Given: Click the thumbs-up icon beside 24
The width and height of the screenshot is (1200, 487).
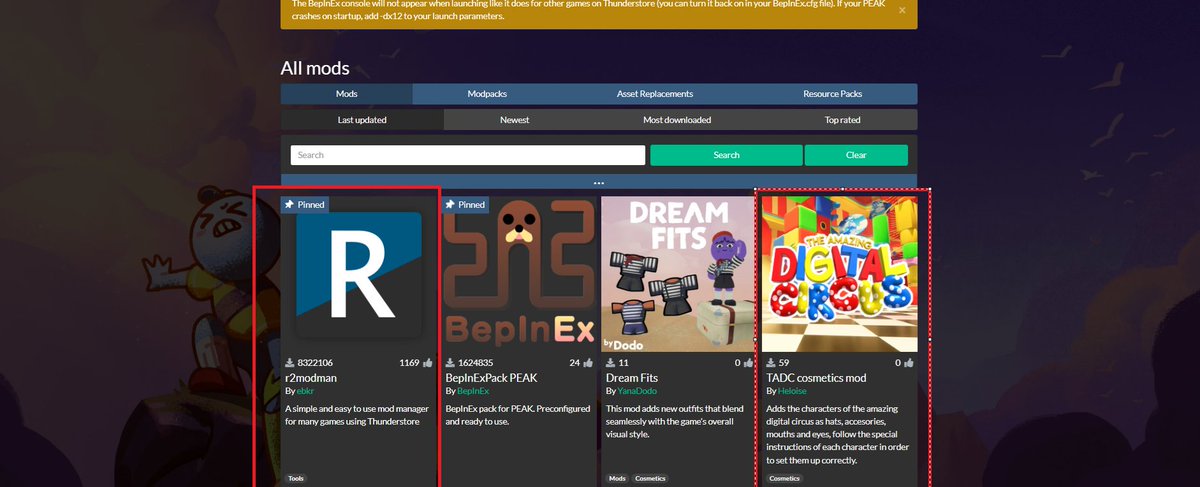Looking at the screenshot, I should pos(588,363).
